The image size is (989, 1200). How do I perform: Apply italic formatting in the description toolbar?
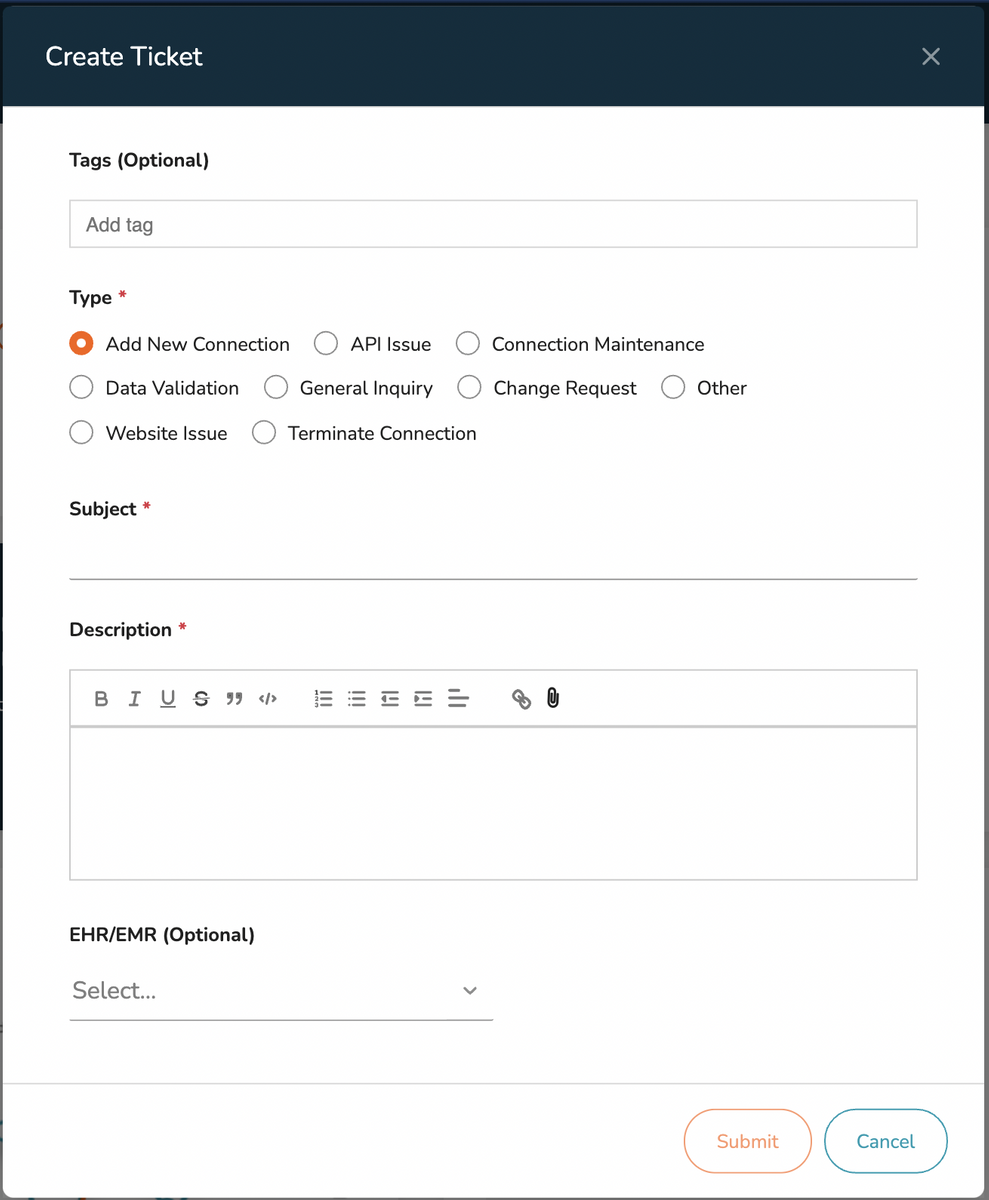click(134, 698)
